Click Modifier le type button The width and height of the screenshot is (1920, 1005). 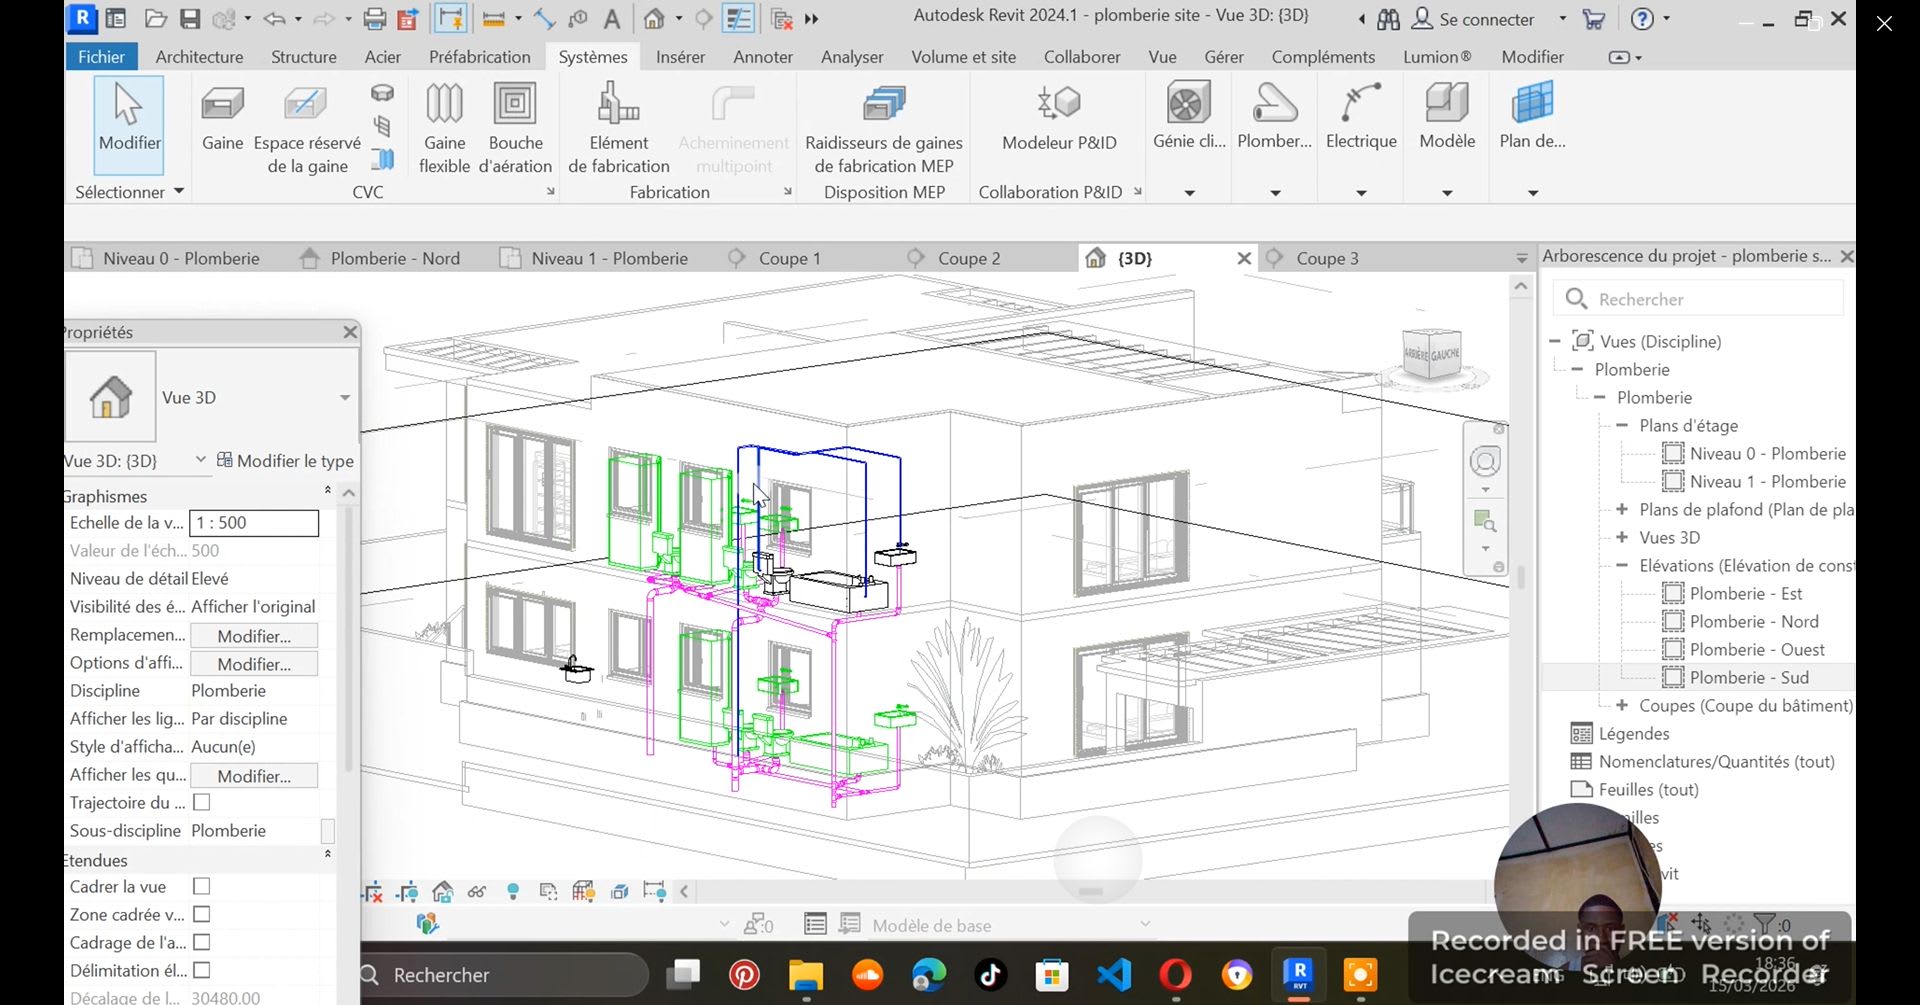pyautogui.click(x=285, y=461)
